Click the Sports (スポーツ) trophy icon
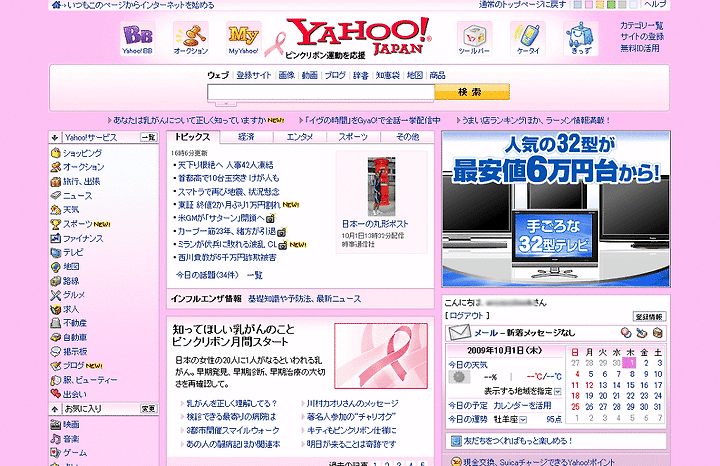The image size is (720, 466). [x=56, y=224]
